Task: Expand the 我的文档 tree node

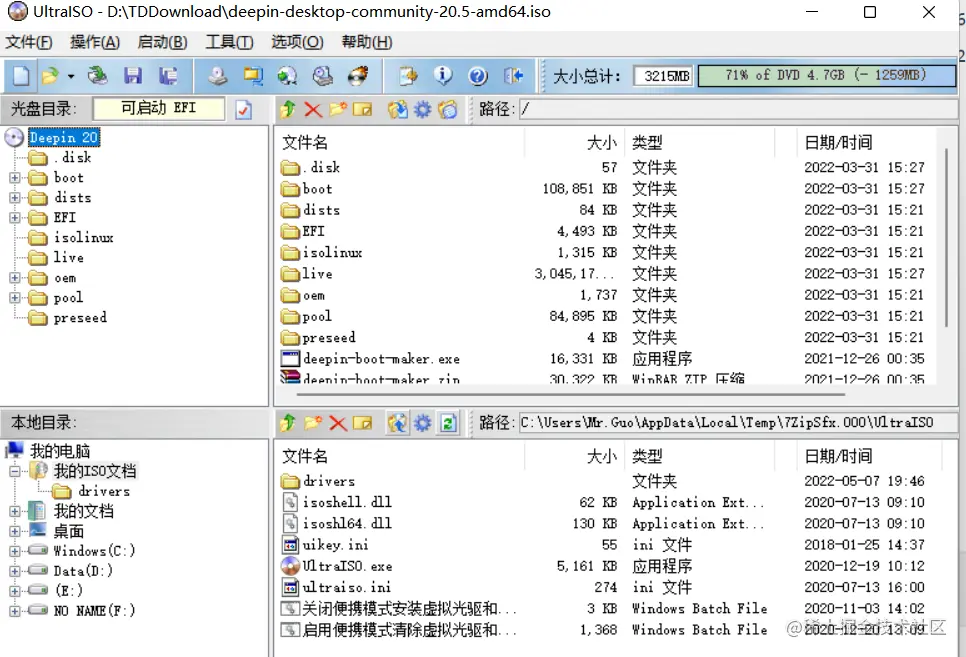Action: click(x=15, y=512)
